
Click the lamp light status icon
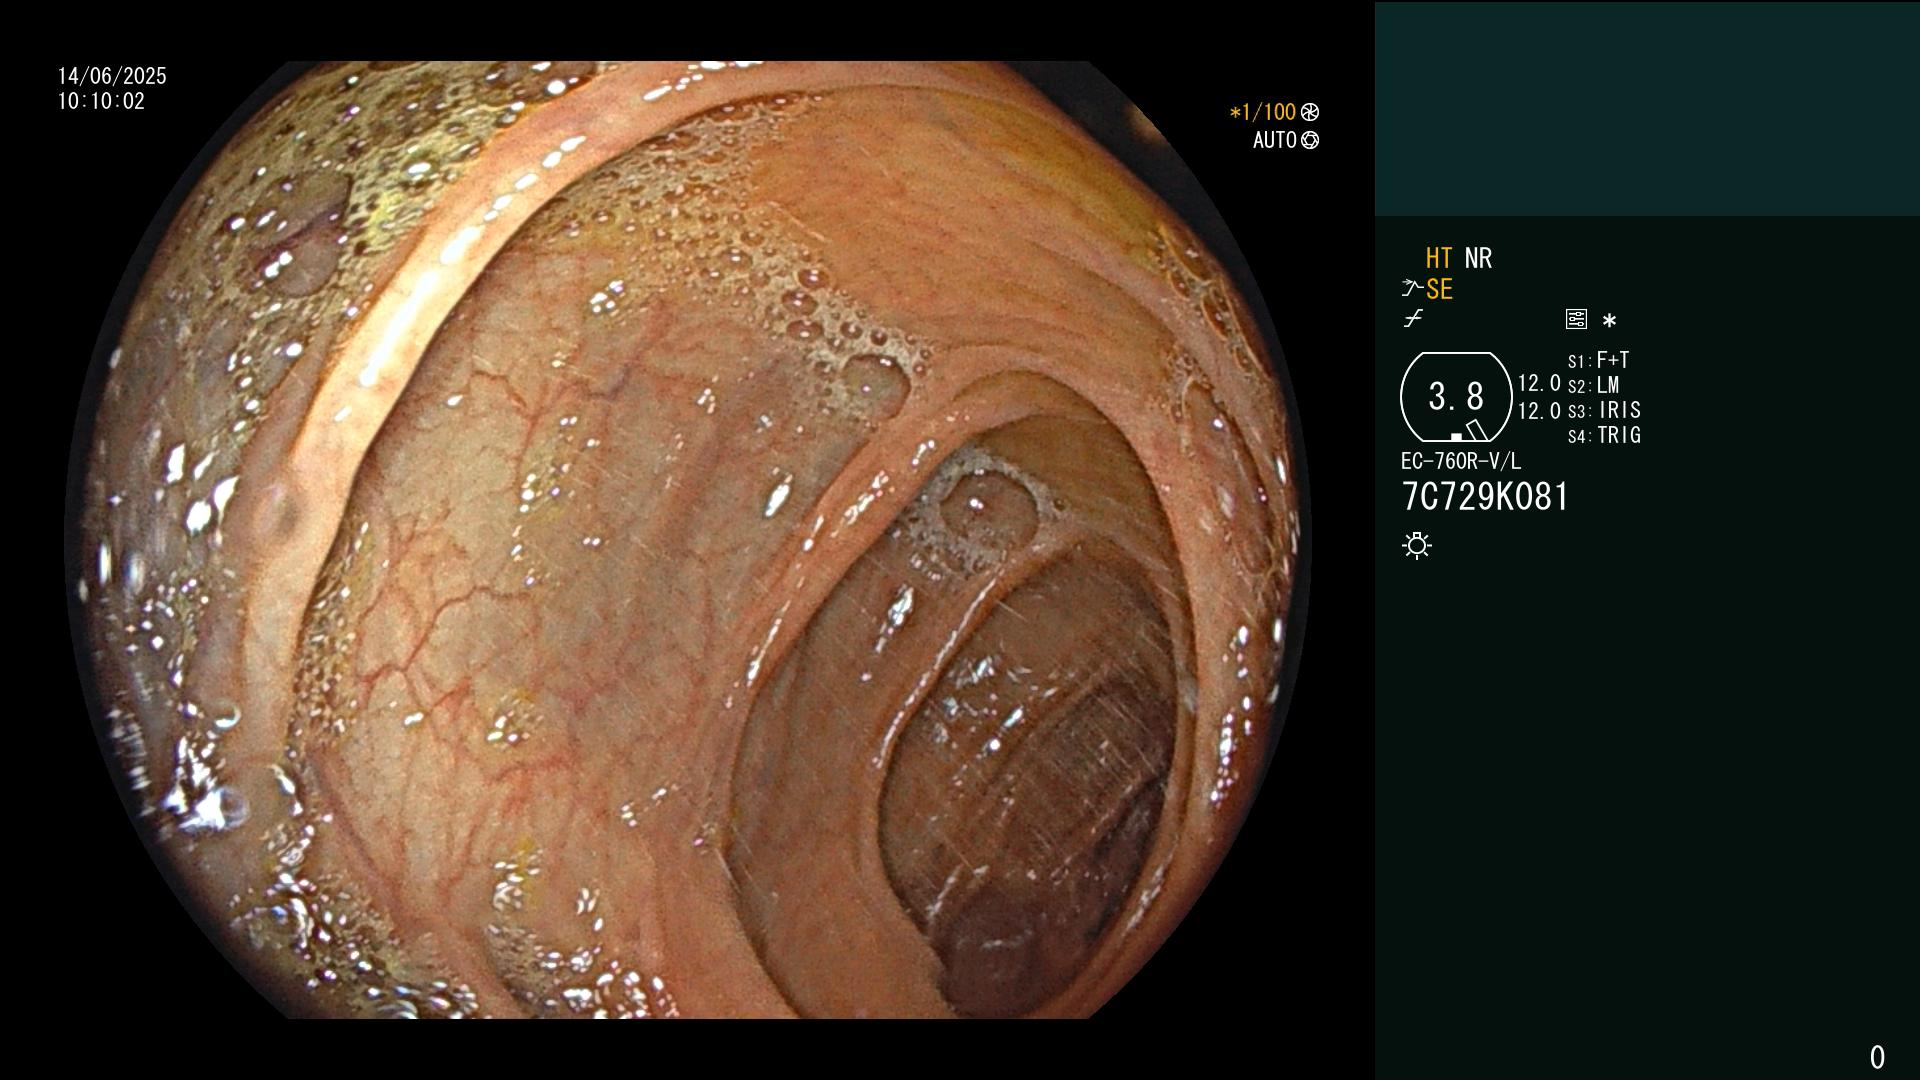tap(1417, 545)
